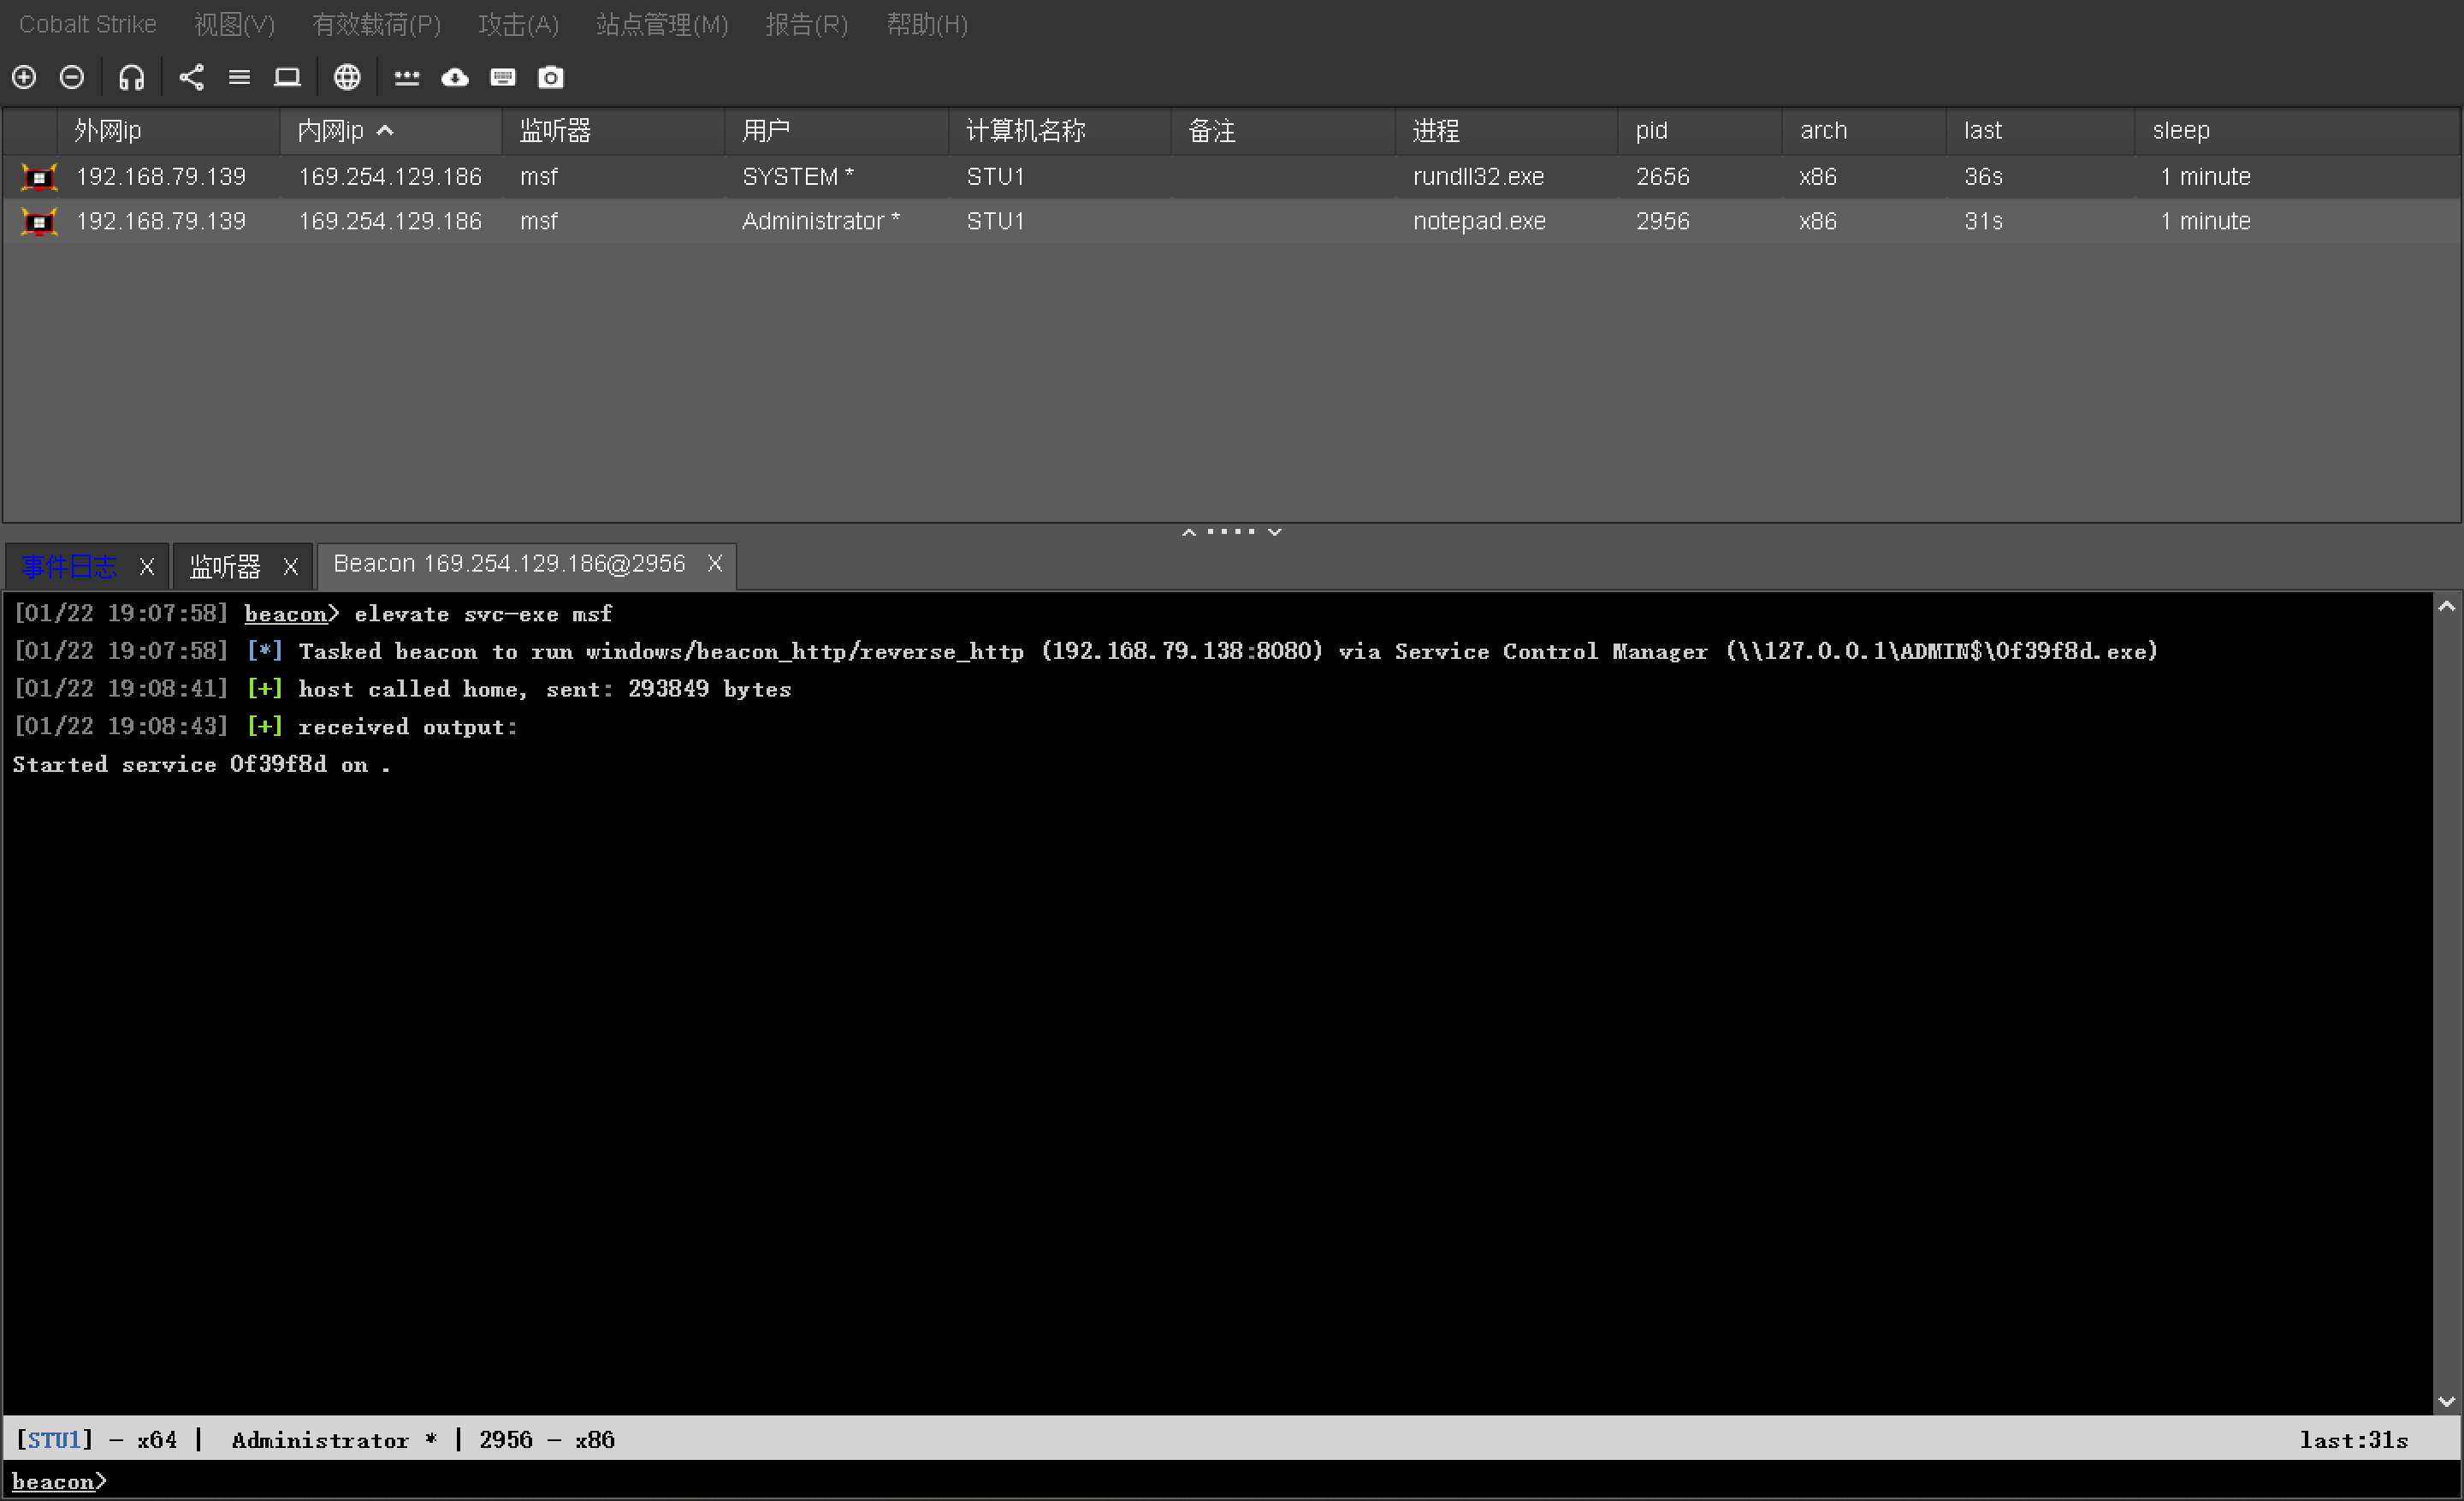Click the disconnect minus icon
2464x1501 pixels.
[x=72, y=77]
